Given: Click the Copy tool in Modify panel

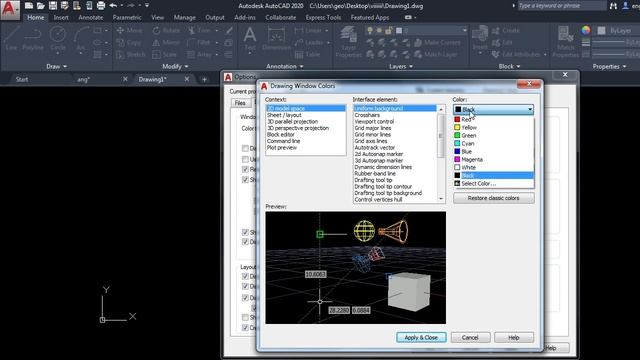Looking at the screenshot, I should pos(129,42).
